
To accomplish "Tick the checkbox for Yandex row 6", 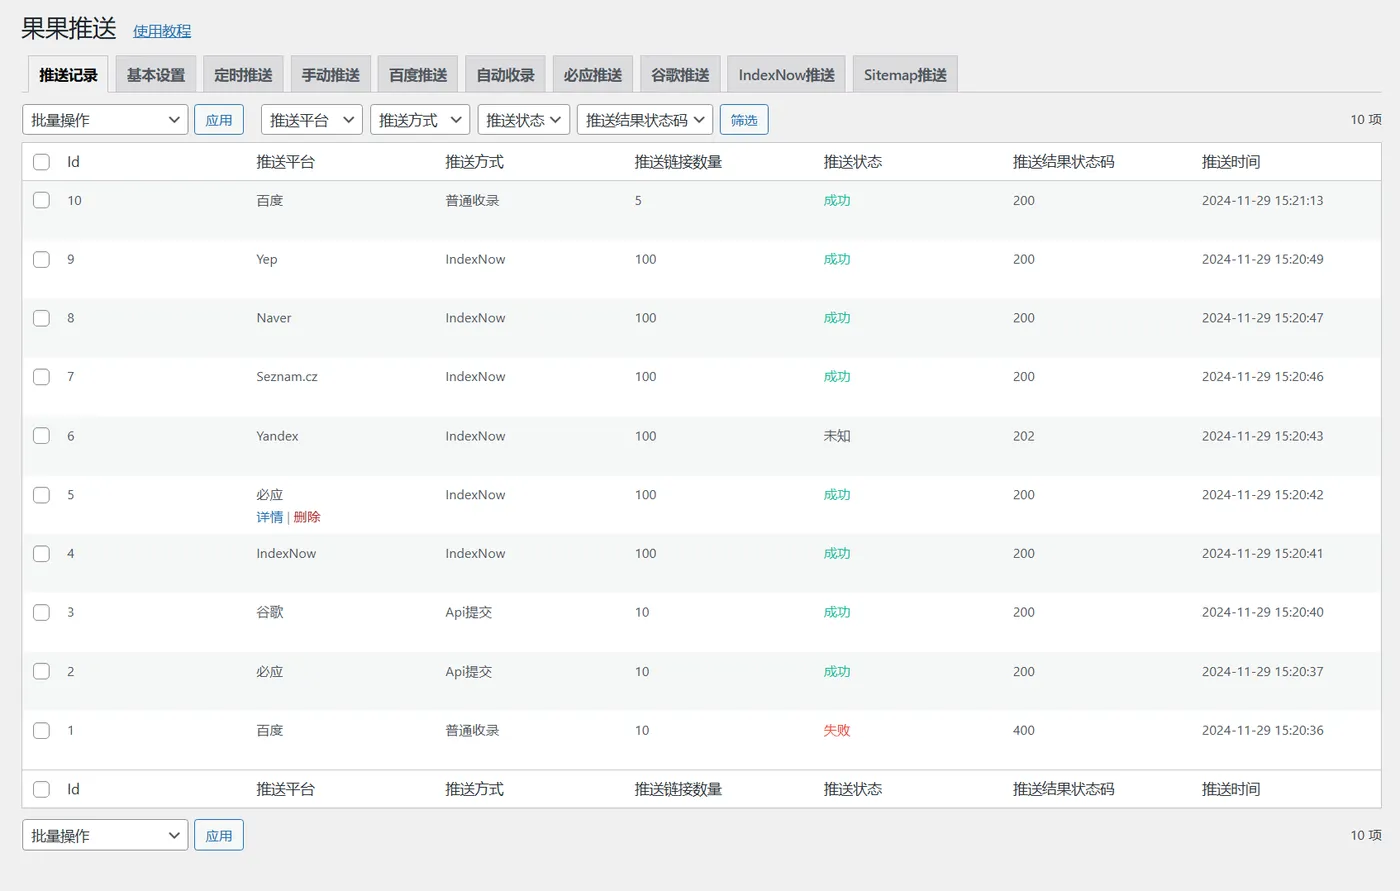I will tap(41, 436).
